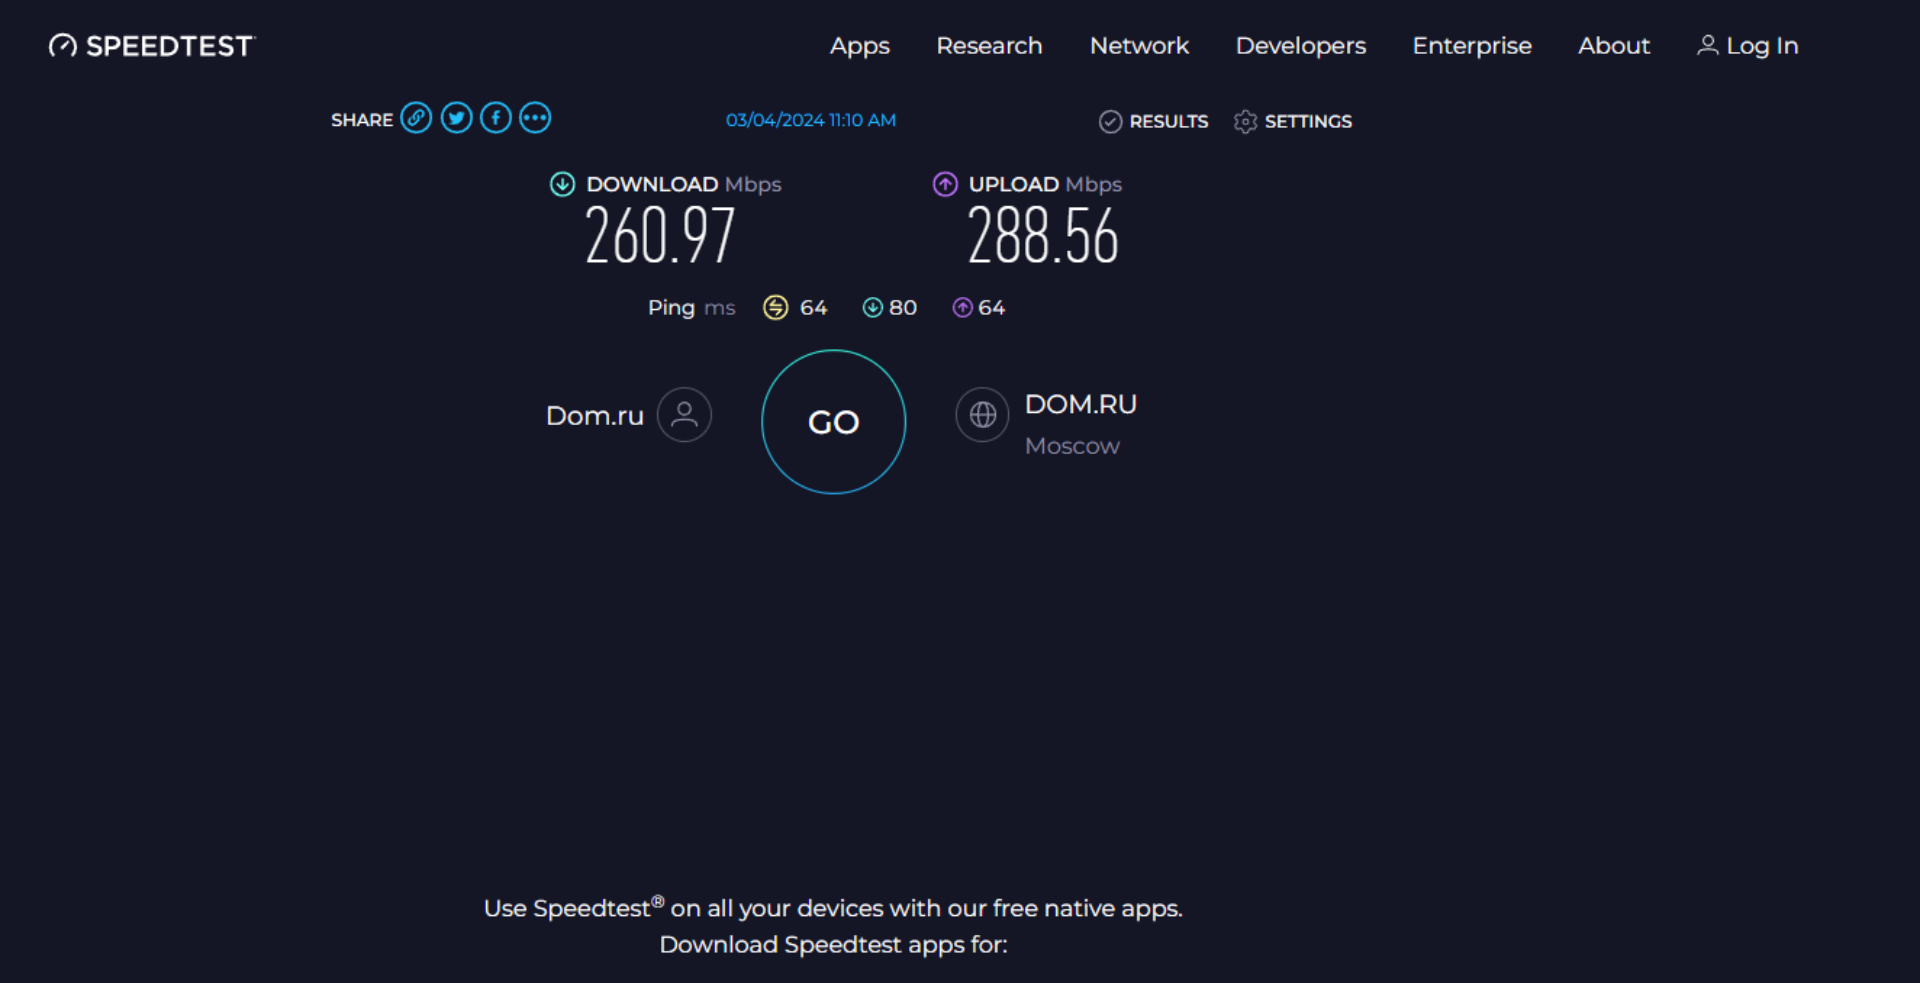Open the Research menu
The image size is (1920, 983).
[989, 46]
